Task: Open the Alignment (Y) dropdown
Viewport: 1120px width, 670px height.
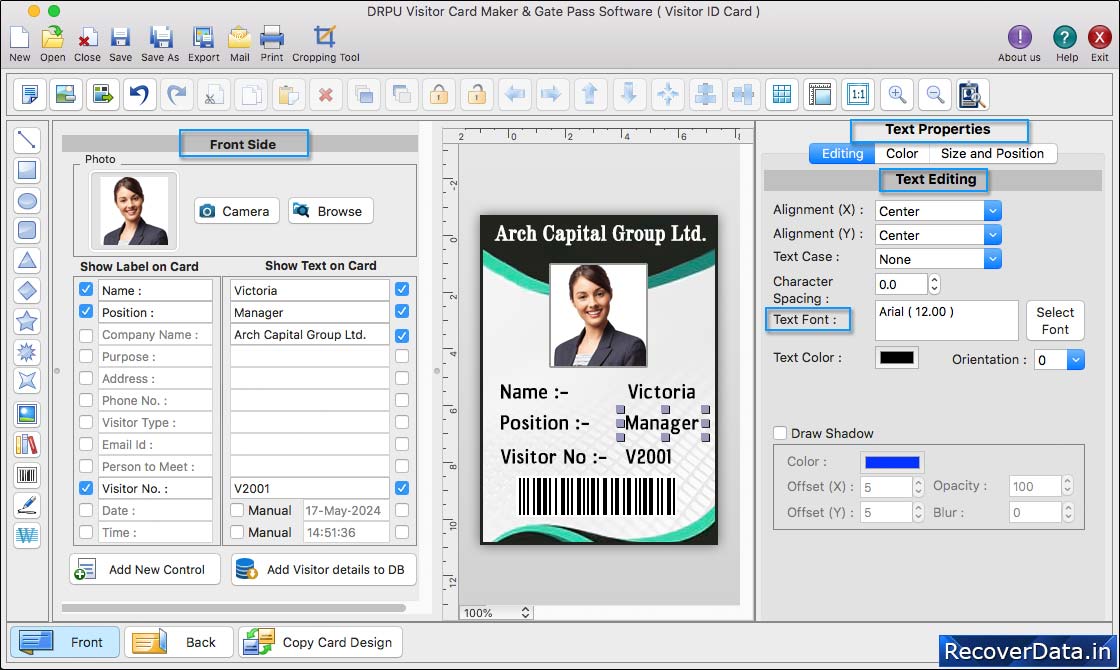Action: (992, 234)
